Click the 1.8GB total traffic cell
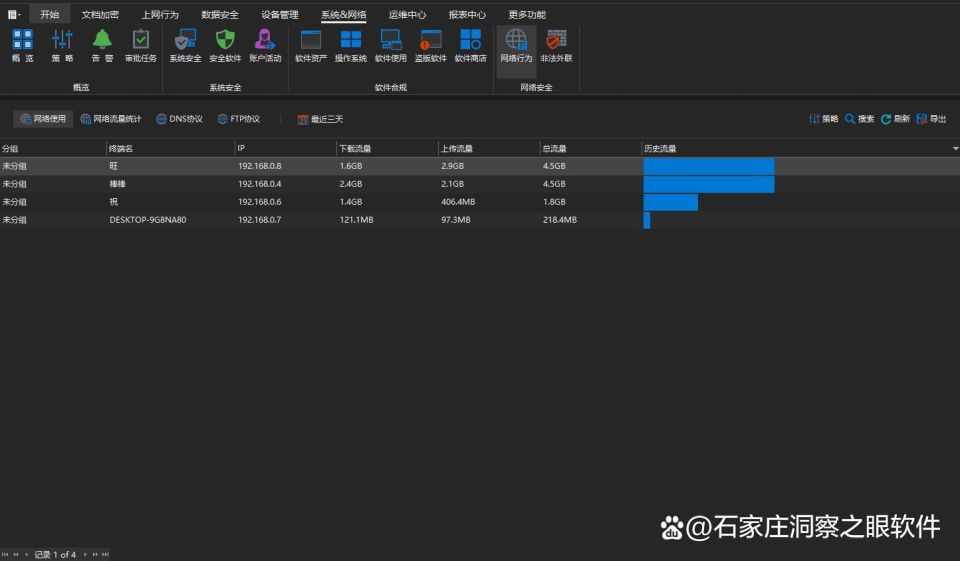The image size is (960, 561). coord(554,201)
